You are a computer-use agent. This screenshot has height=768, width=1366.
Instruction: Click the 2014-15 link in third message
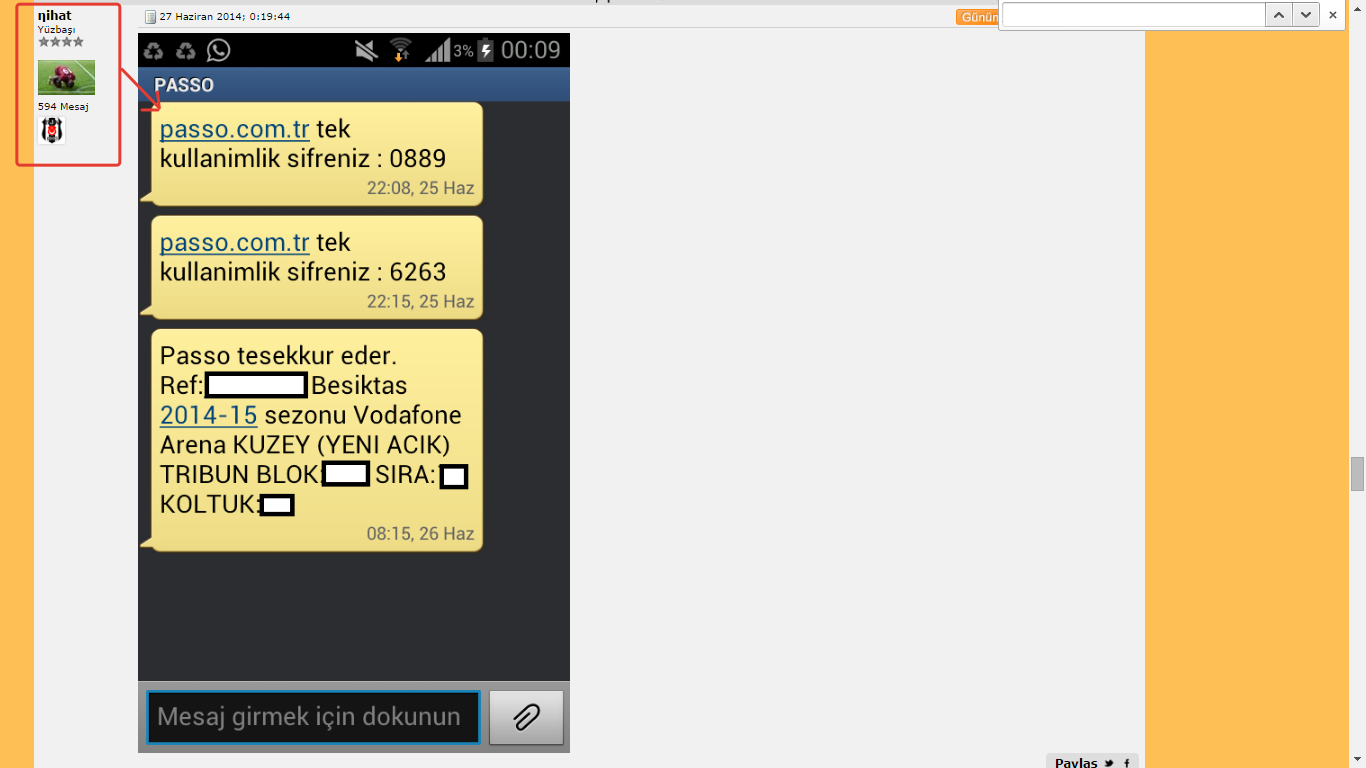pos(209,414)
